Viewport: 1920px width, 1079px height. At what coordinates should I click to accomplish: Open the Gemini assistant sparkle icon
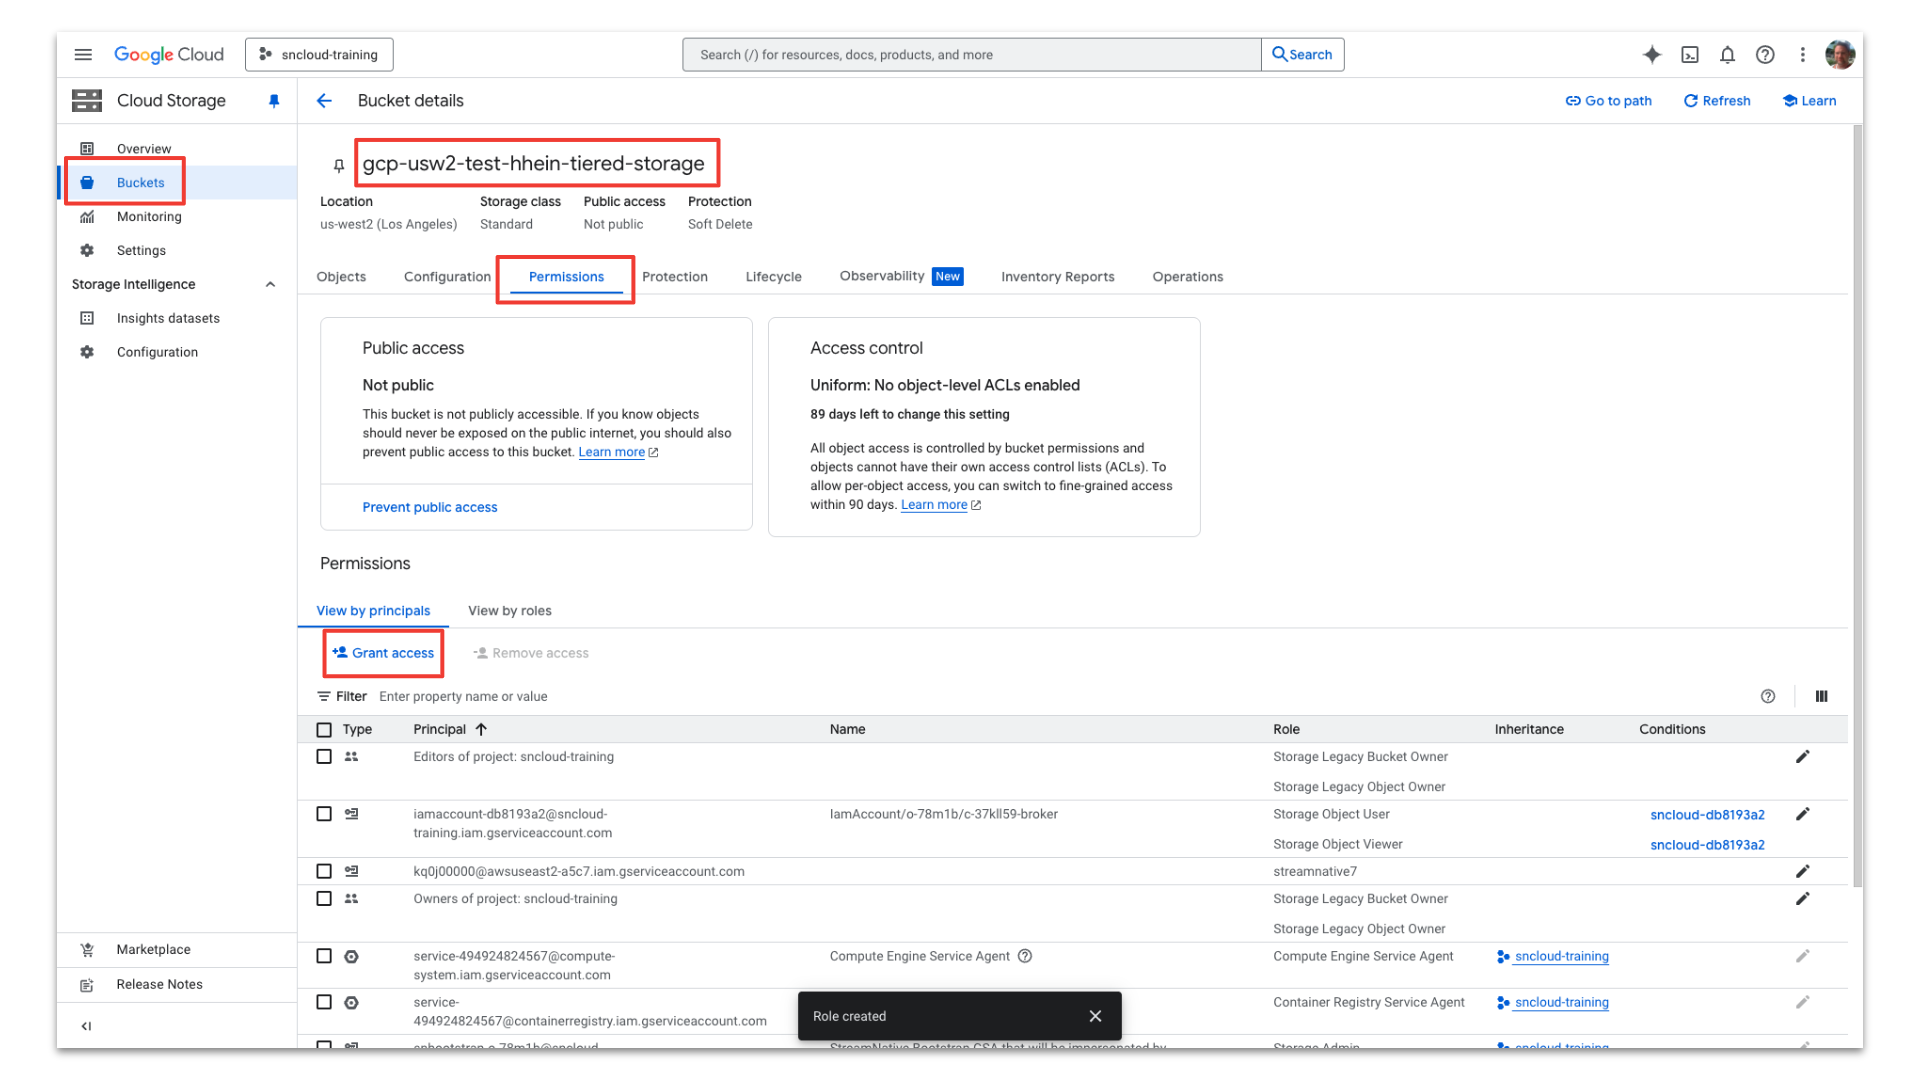coord(1651,55)
